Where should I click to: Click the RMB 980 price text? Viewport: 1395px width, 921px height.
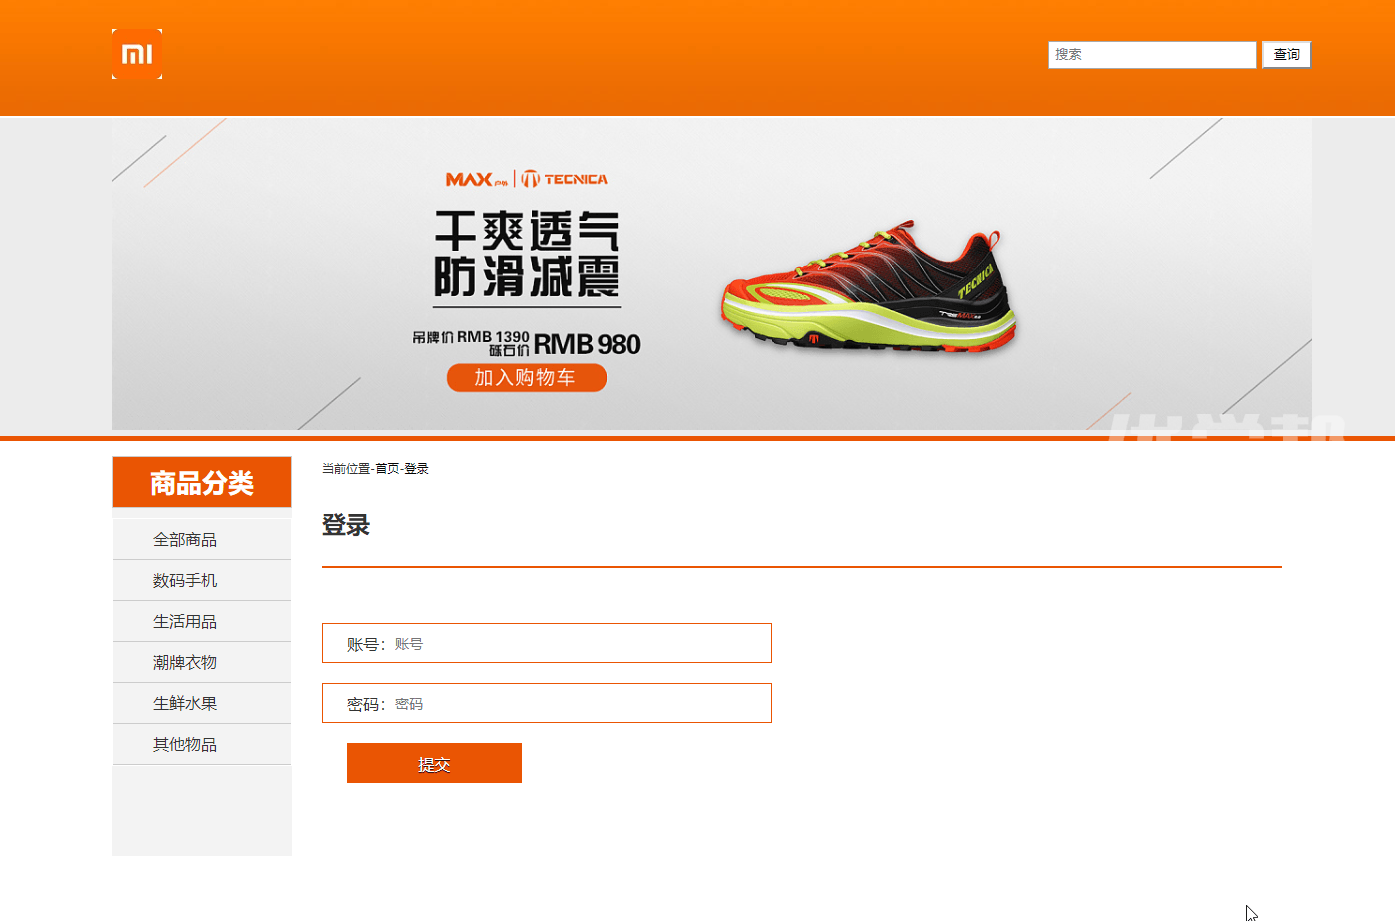[x=587, y=345]
